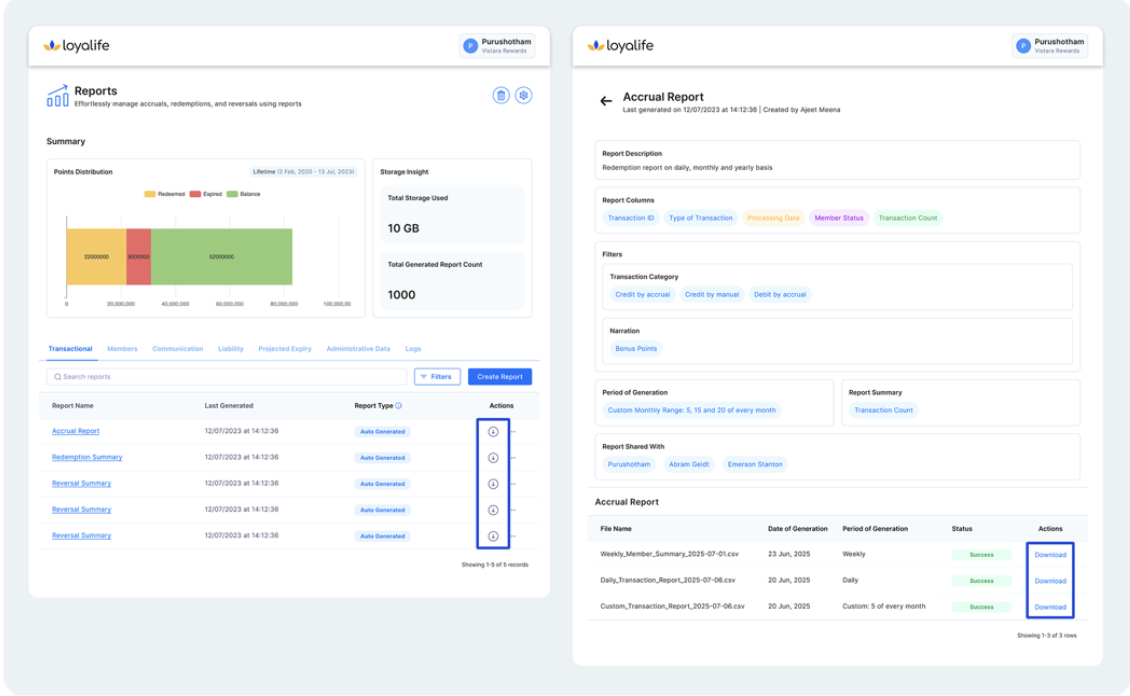This screenshot has height=696, width=1130.
Task: Click the Transaction ID column chip
Action: [631, 218]
